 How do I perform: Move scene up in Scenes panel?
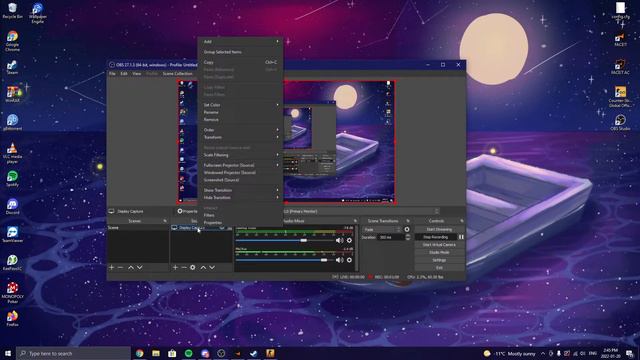coord(131,267)
